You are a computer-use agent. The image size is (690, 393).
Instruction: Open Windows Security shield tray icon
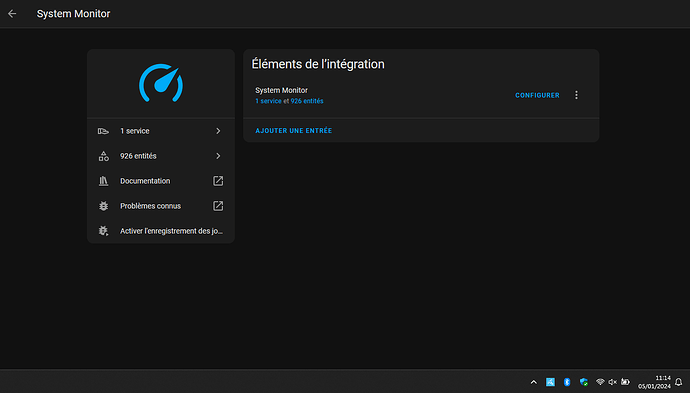[584, 382]
